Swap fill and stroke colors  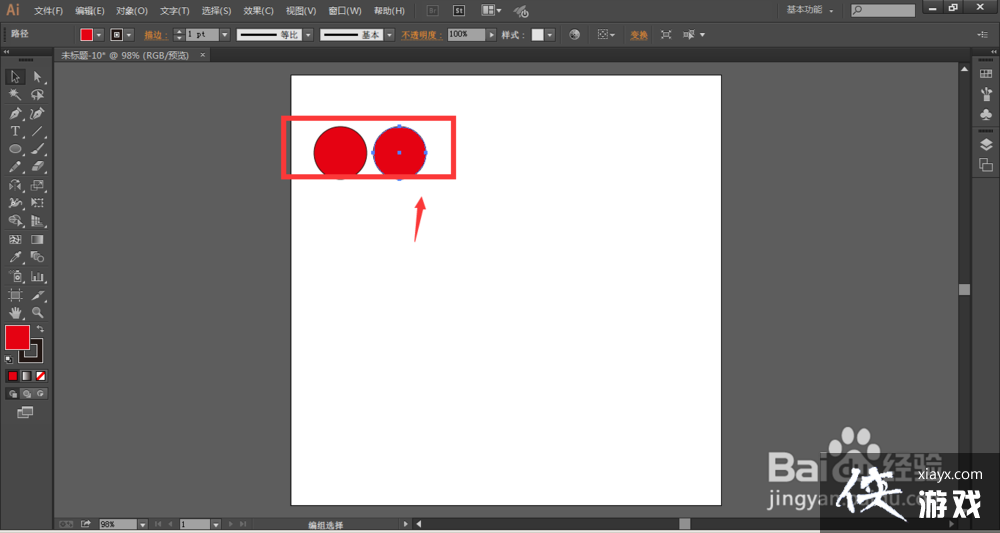pyautogui.click(x=40, y=329)
